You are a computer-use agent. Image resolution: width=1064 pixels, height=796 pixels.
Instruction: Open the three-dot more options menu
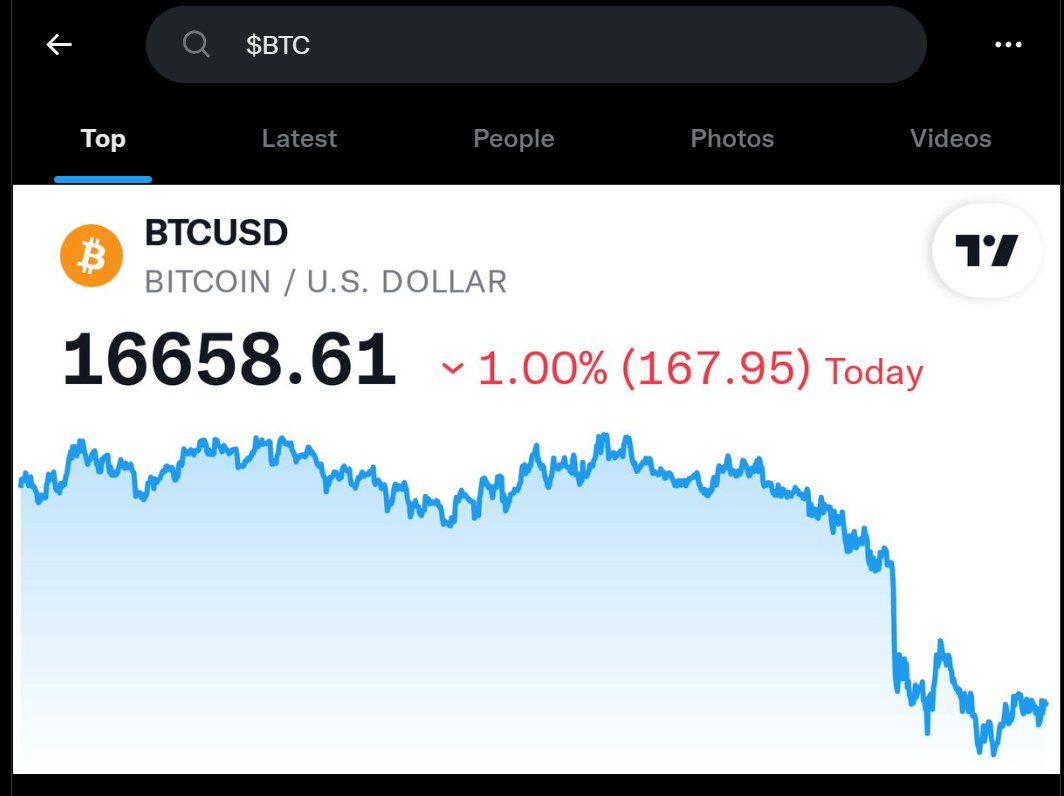(1008, 44)
